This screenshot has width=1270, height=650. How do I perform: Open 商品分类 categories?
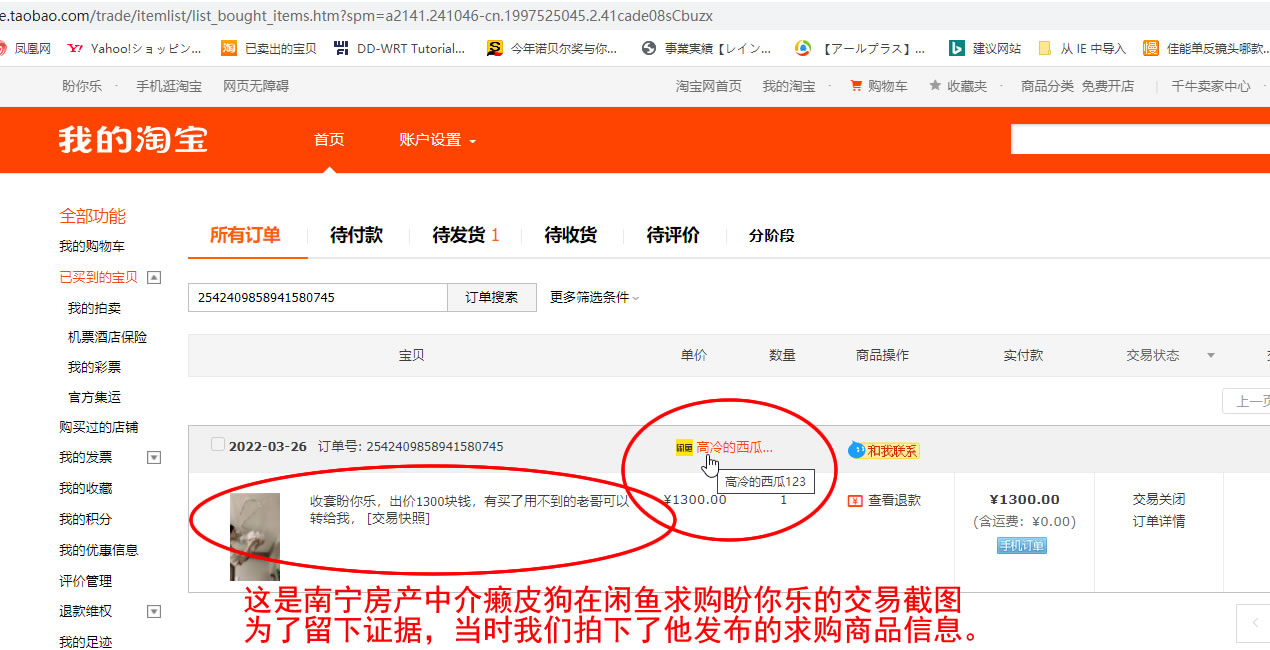click(1047, 86)
